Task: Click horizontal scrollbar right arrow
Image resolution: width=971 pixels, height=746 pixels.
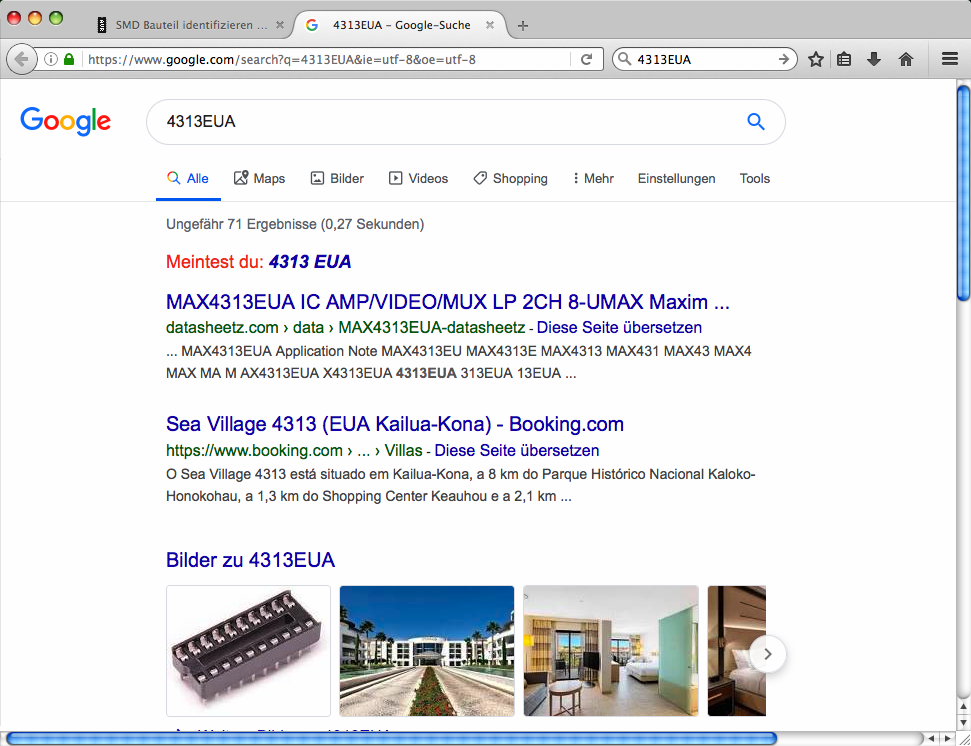Action: (947, 739)
